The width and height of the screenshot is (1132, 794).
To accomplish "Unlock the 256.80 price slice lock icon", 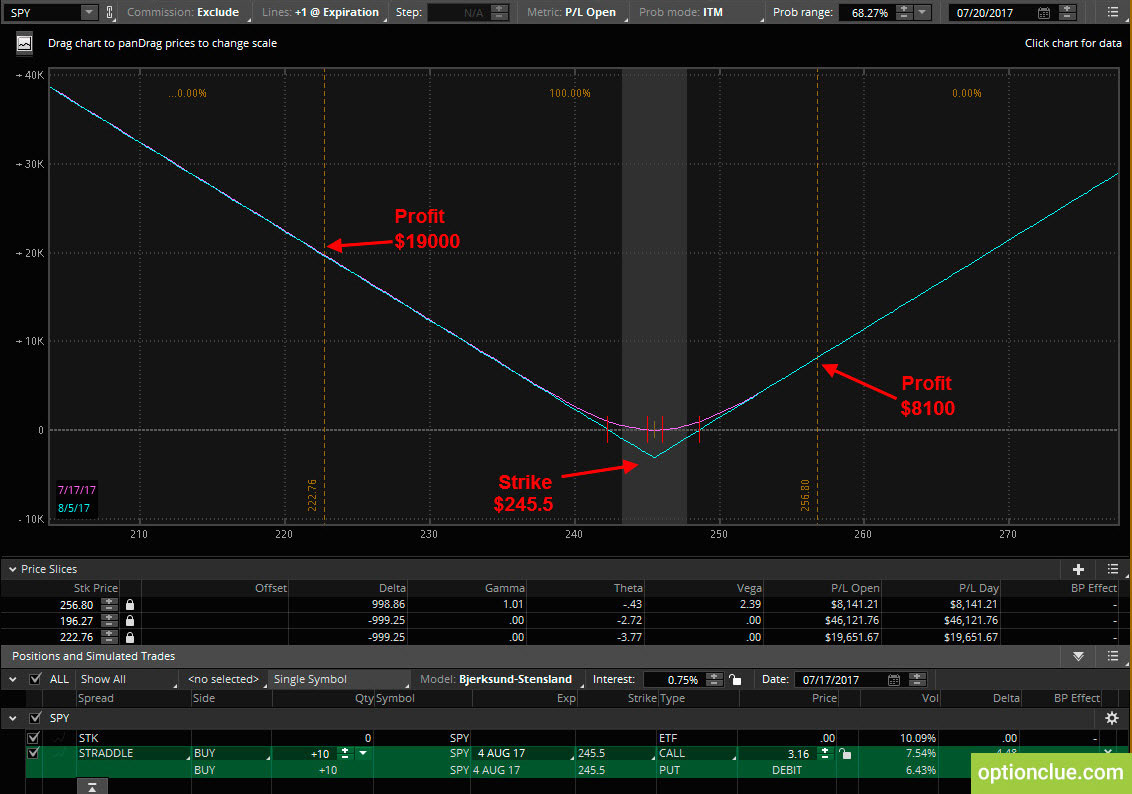I will (x=130, y=604).
